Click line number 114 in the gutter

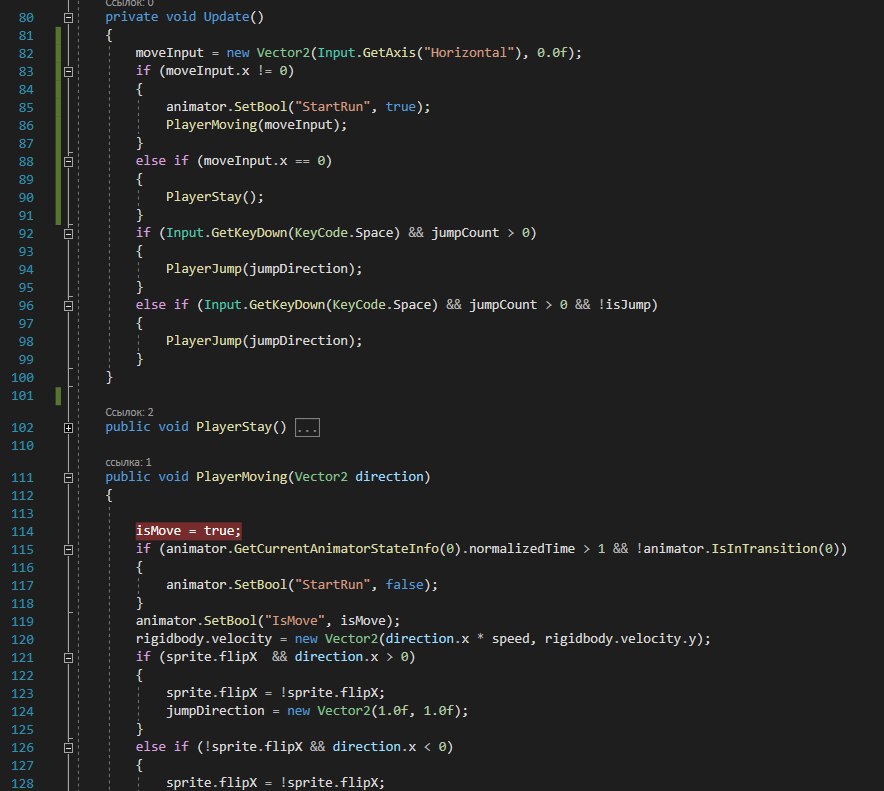(x=23, y=531)
